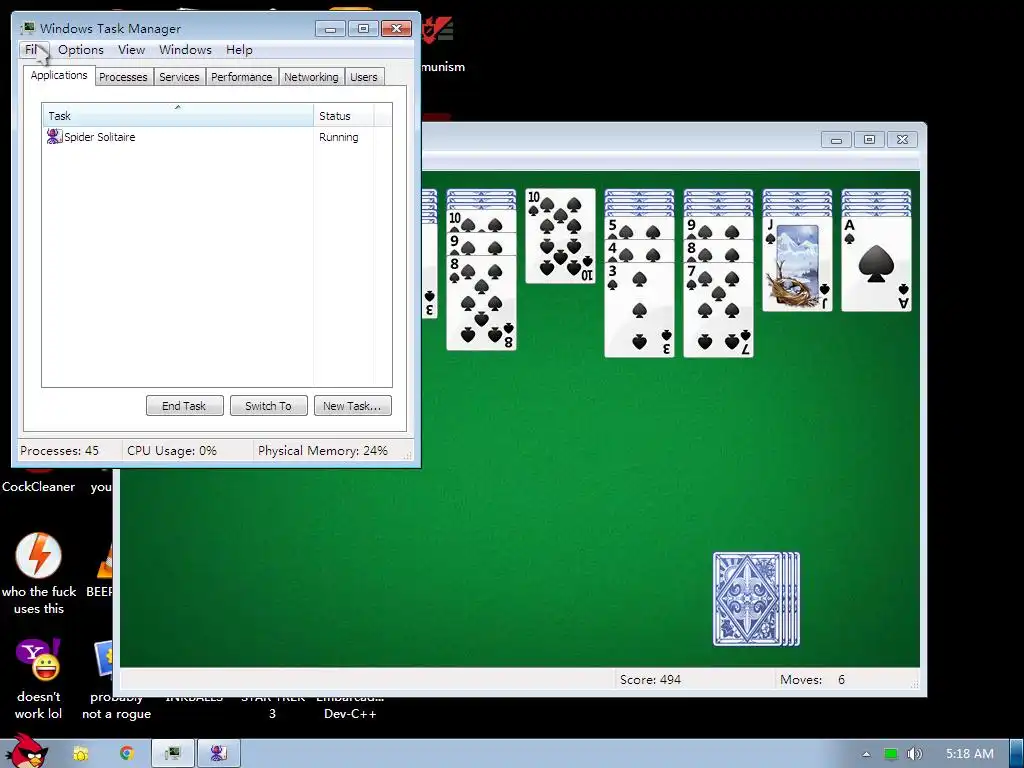Maximize the Spider Solitaire window

[869, 139]
